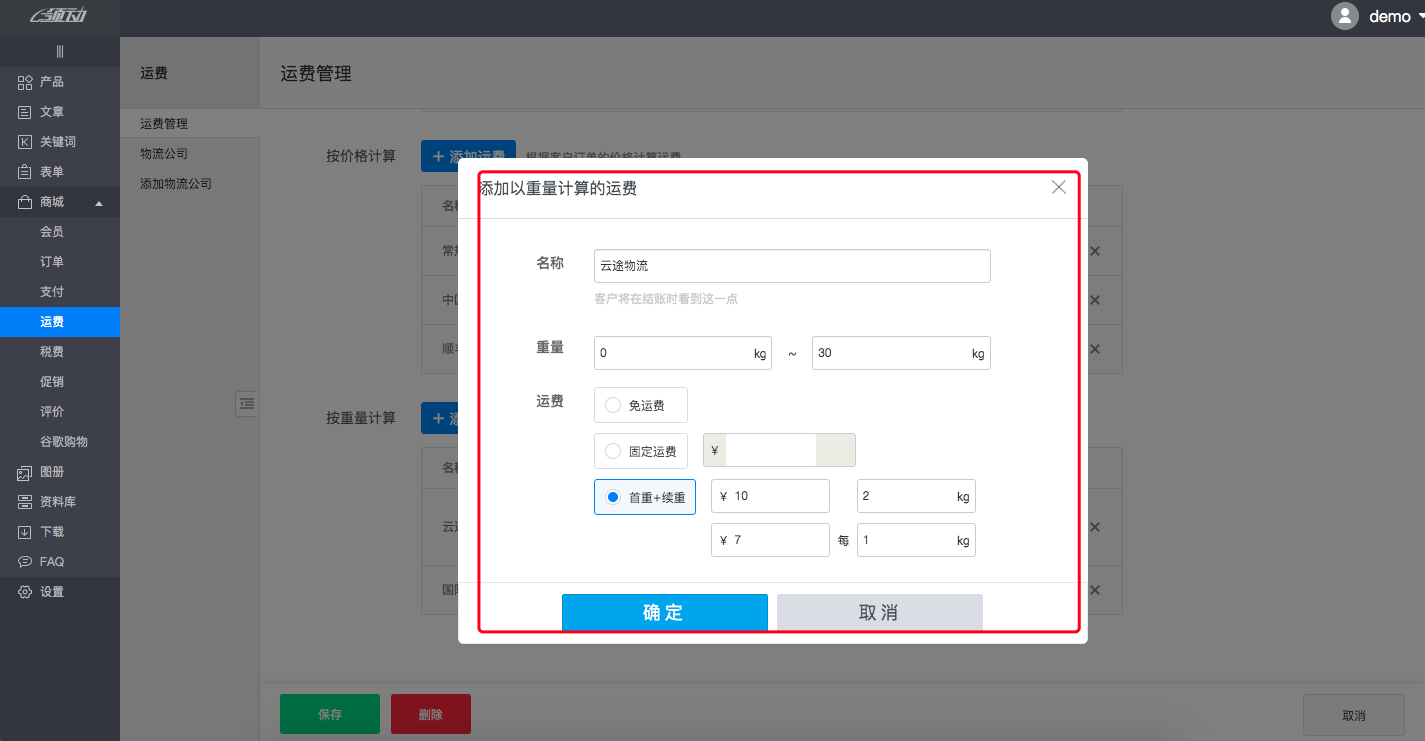Screen dimensions: 1425x741
Task: Click the 名称 name field with 云途物流
Action: click(x=791, y=266)
